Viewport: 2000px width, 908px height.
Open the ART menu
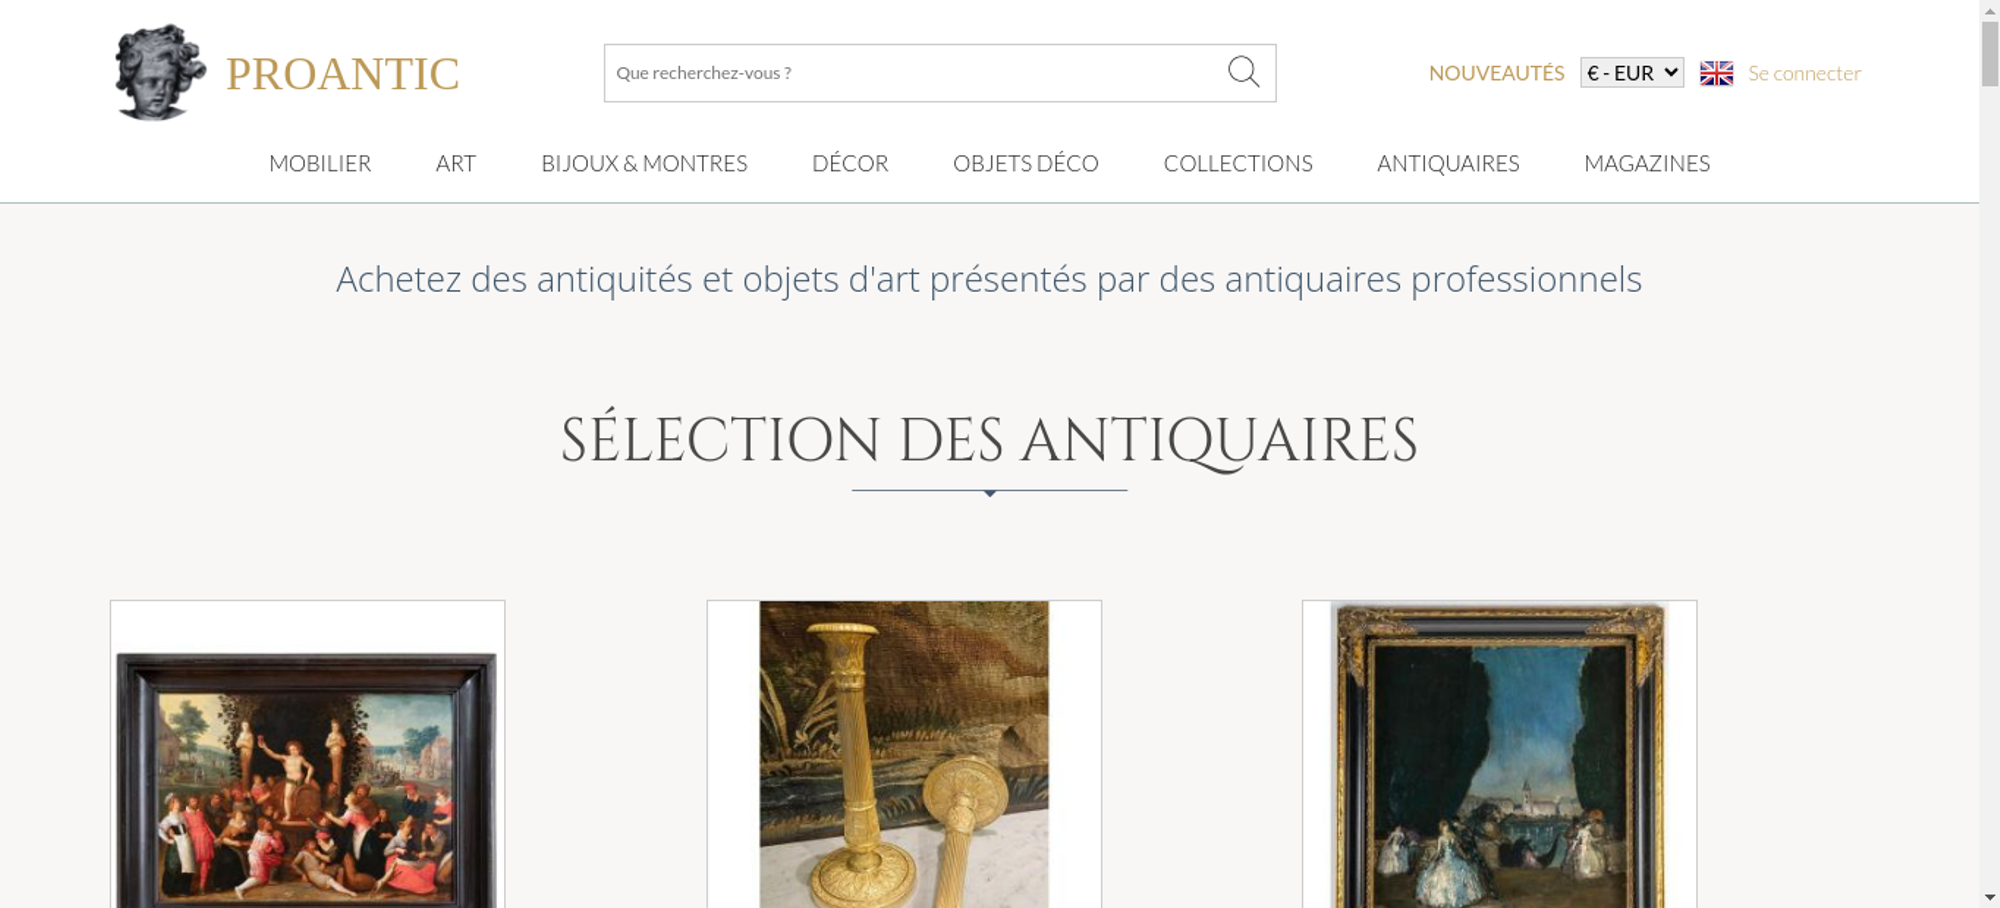[x=456, y=163]
